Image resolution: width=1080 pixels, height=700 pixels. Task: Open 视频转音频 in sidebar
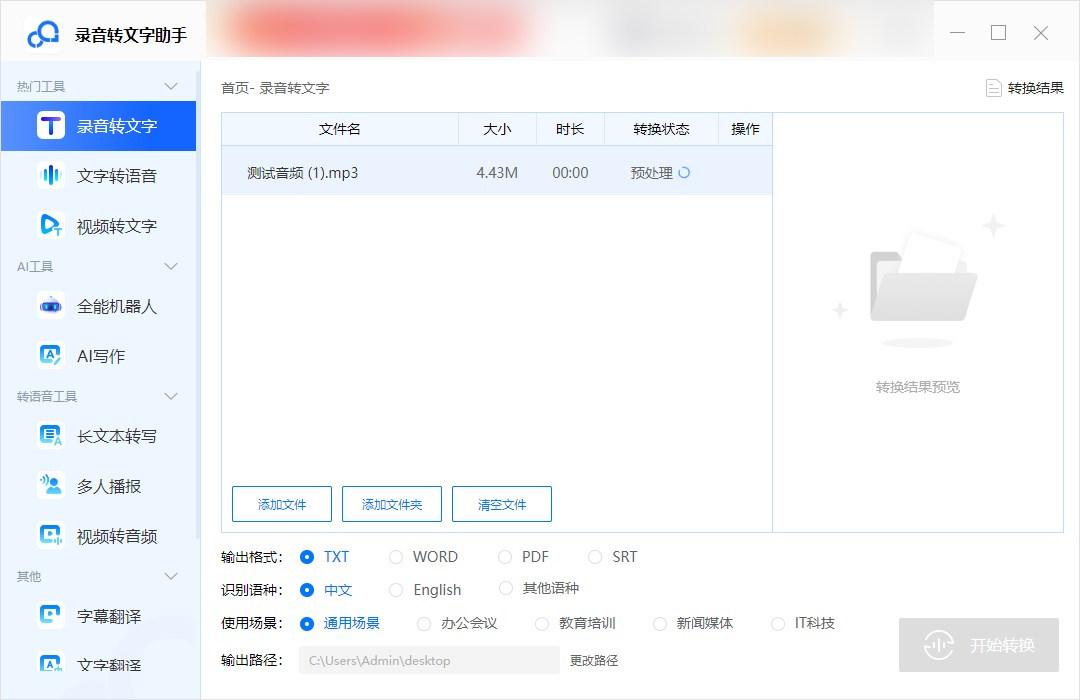98,535
